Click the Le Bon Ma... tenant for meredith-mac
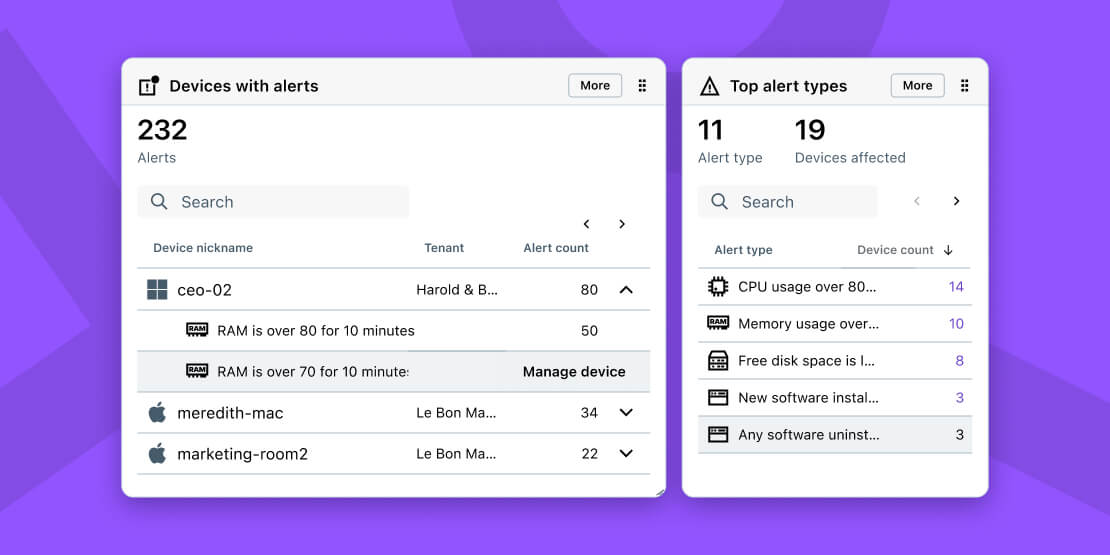Viewport: 1110px width, 555px height. (x=457, y=413)
